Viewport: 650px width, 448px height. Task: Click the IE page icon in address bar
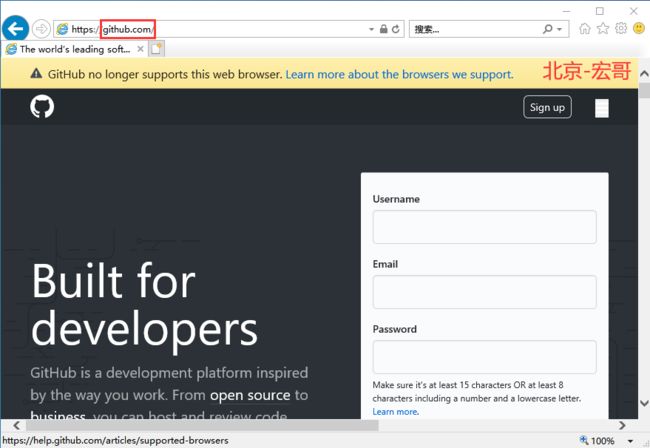(62, 29)
